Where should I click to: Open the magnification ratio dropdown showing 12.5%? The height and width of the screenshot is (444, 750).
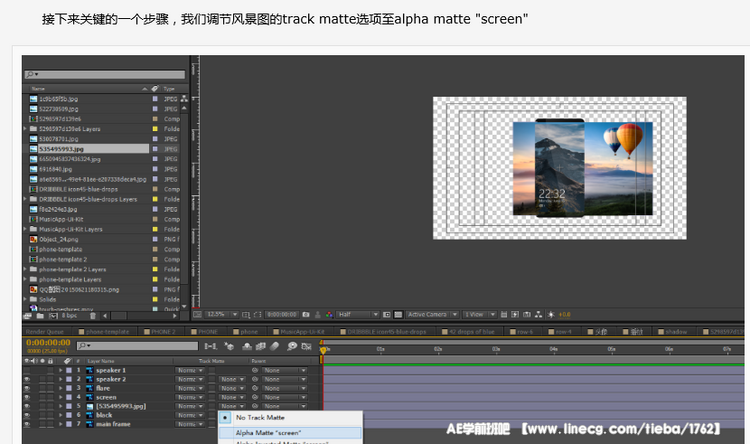(222, 314)
